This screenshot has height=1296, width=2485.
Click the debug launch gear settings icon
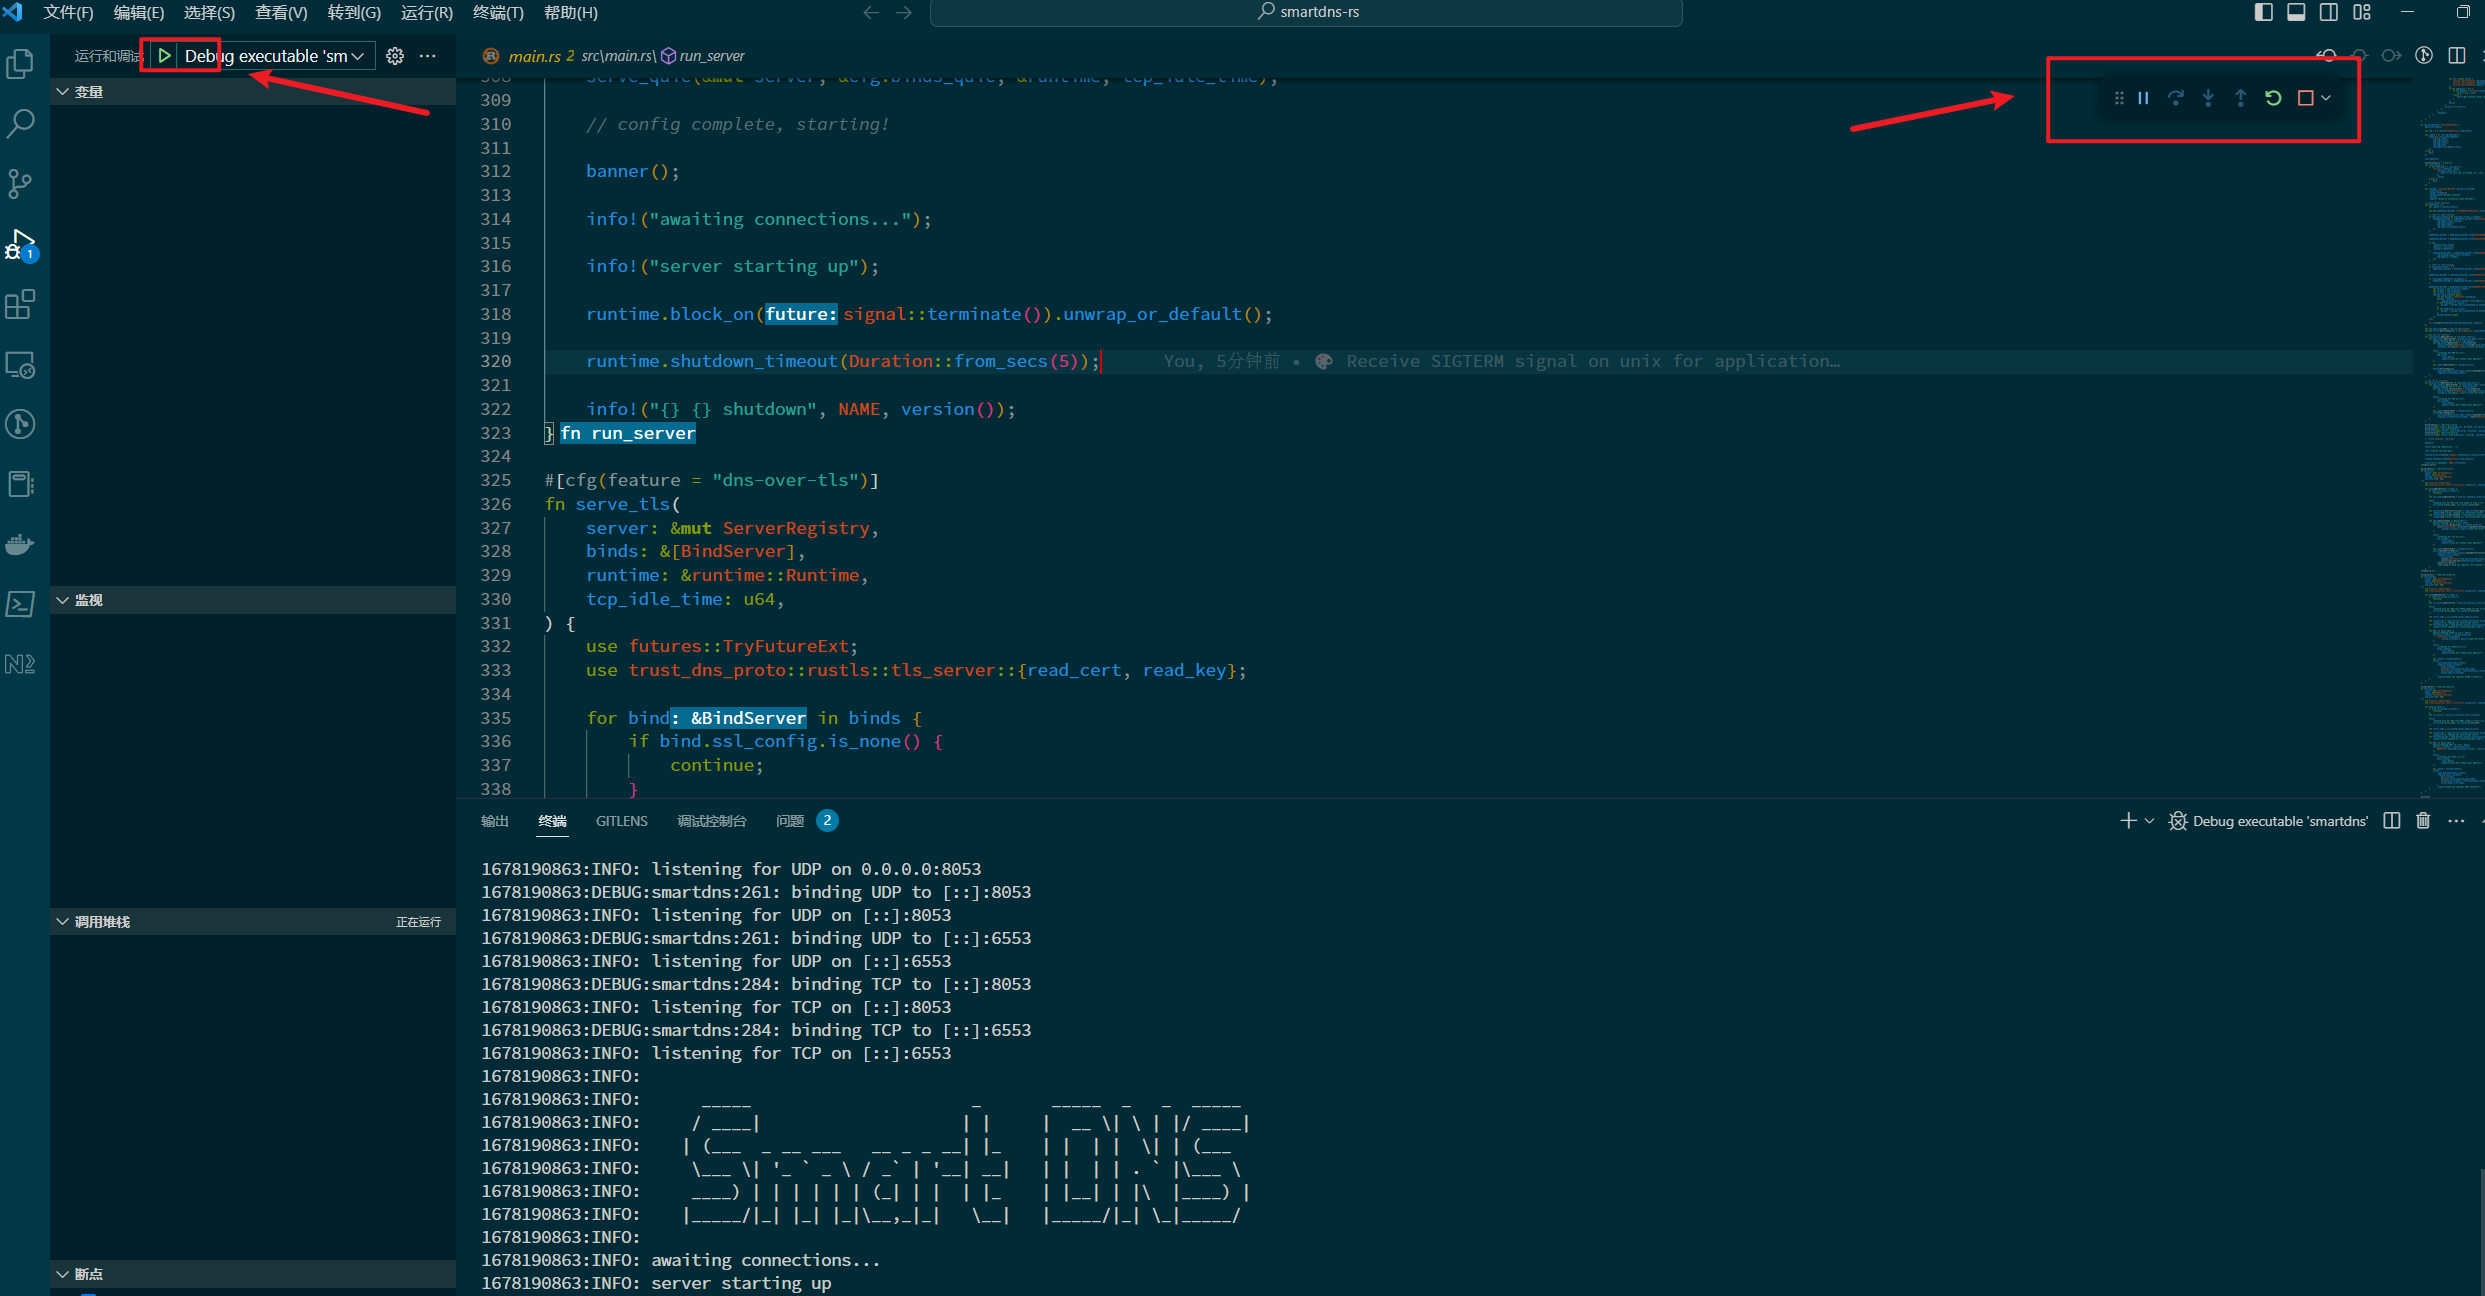click(395, 55)
